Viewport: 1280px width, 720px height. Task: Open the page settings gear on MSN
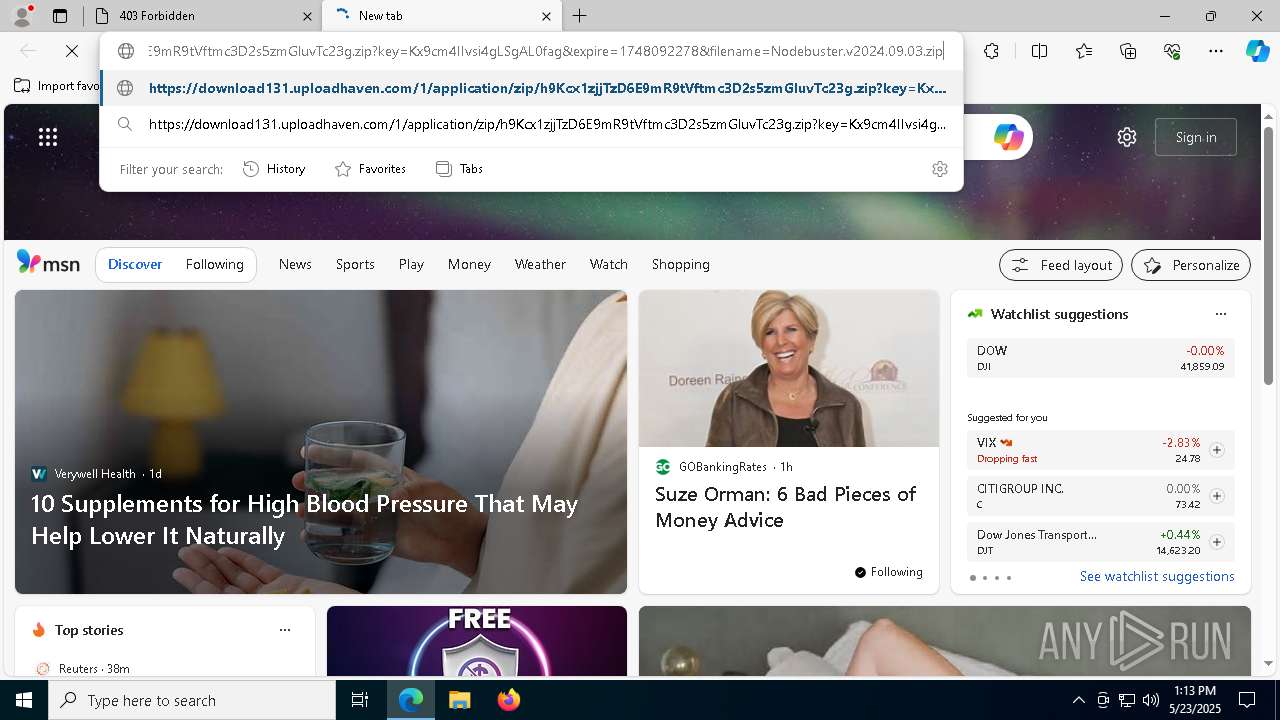point(1127,137)
